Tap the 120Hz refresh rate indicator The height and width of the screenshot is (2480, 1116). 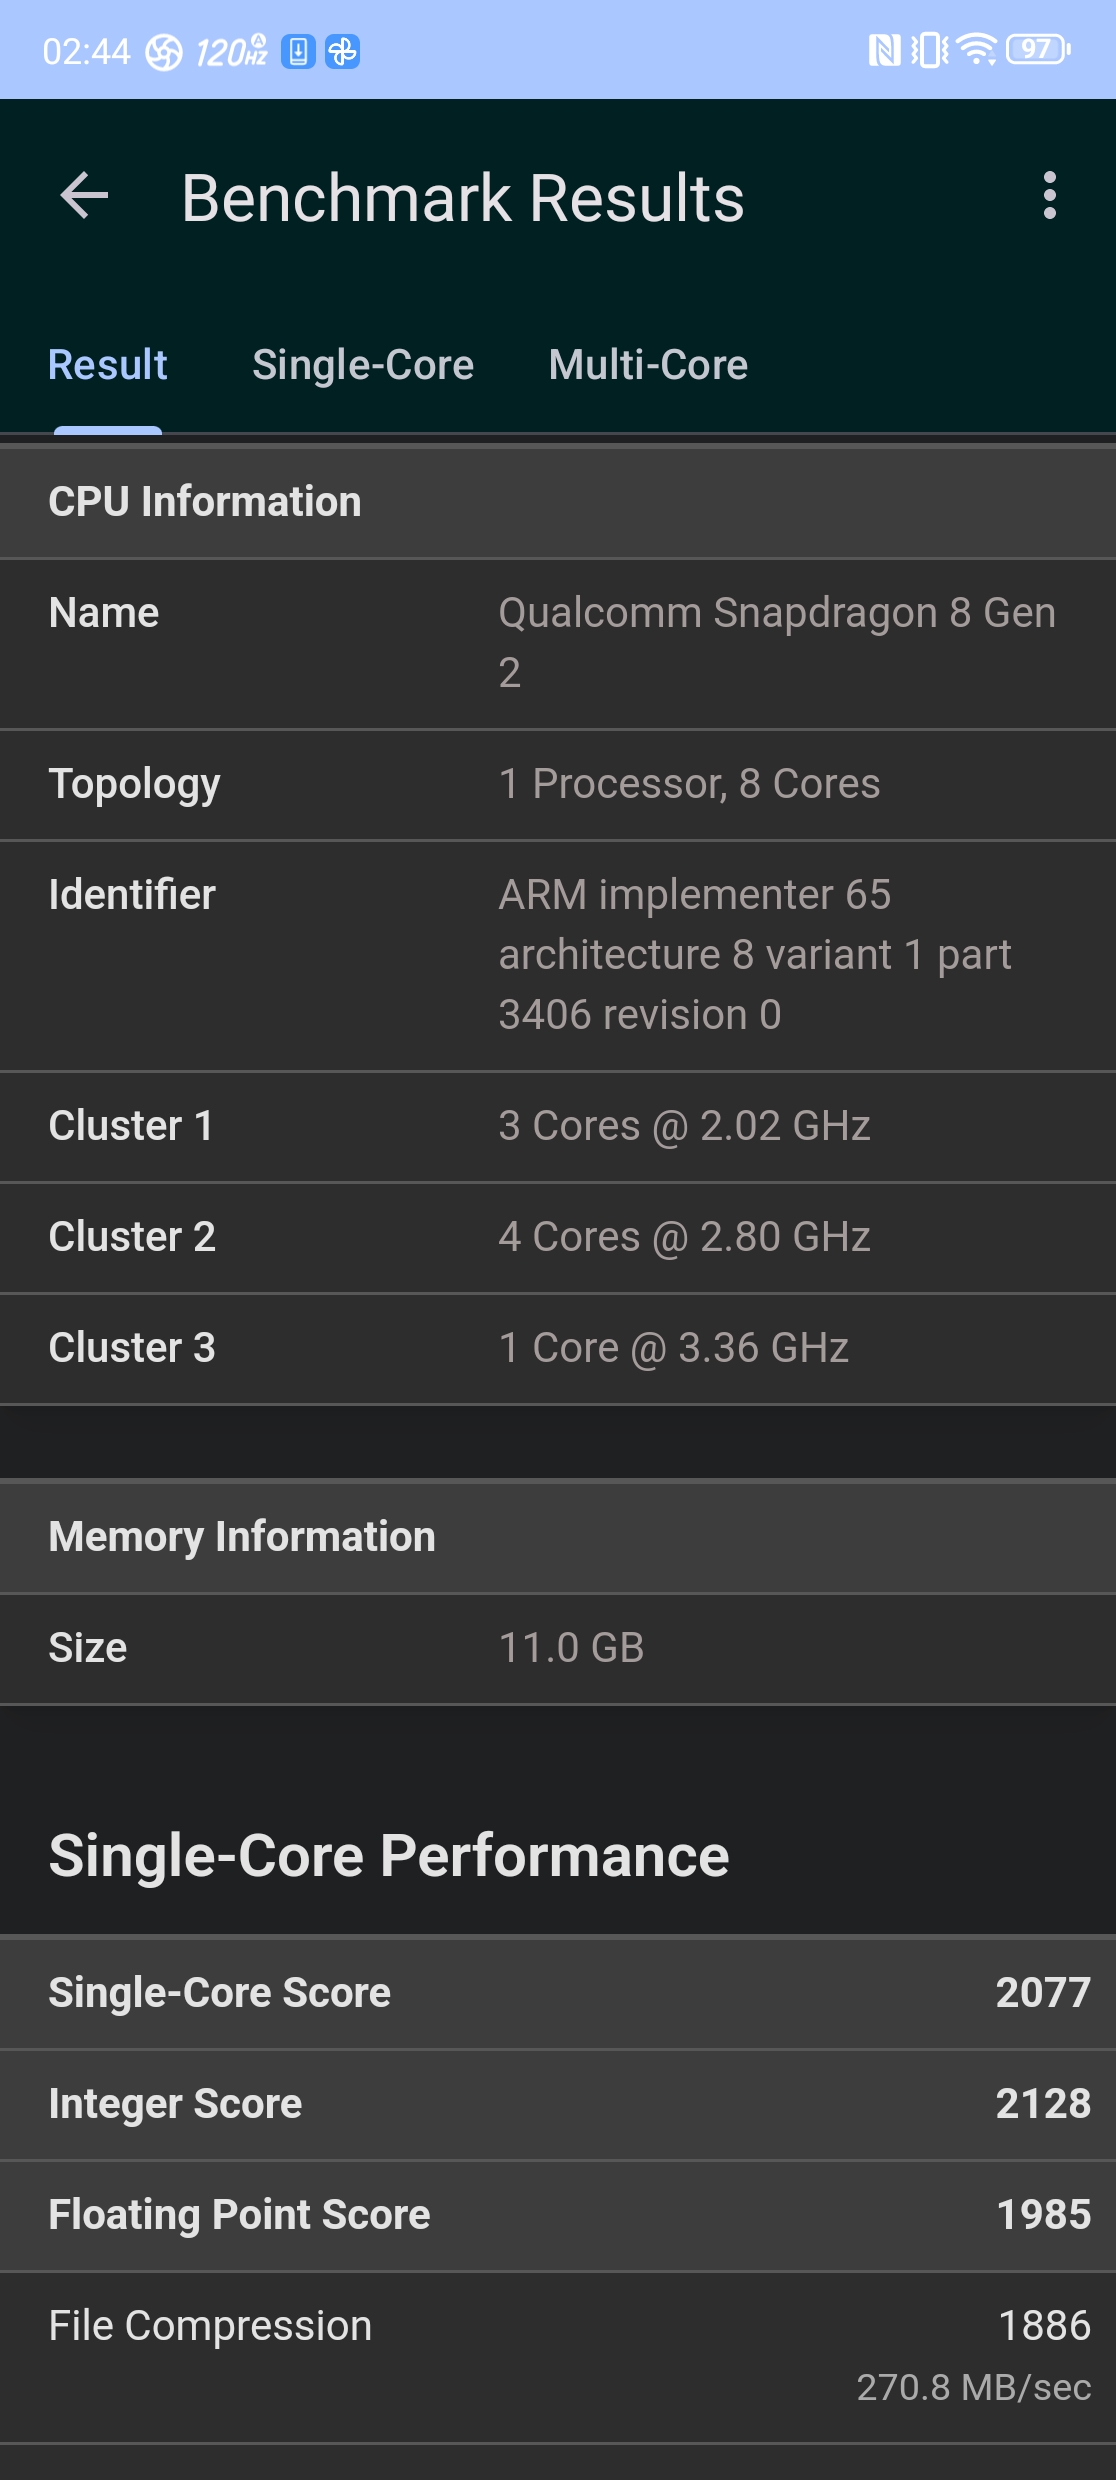tap(231, 52)
